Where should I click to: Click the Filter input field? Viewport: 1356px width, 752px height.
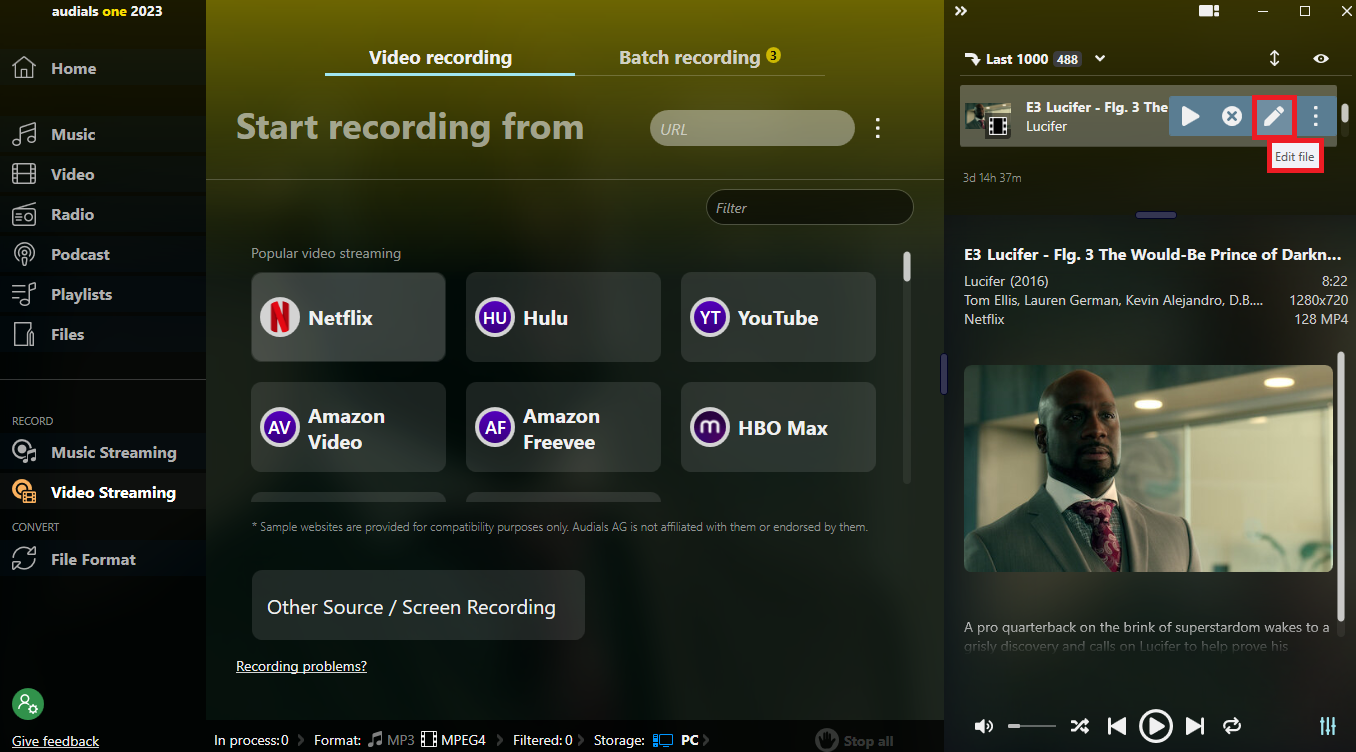click(810, 207)
